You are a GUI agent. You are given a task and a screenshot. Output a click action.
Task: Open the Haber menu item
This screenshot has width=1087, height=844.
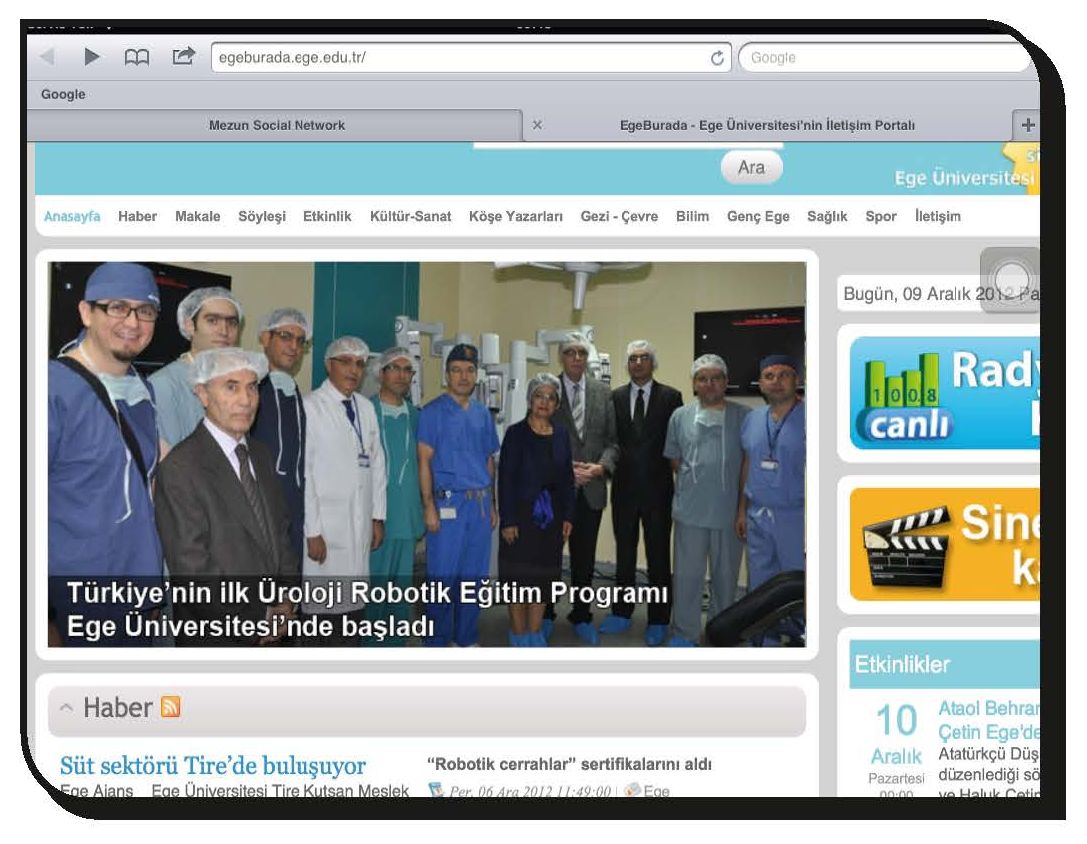[x=137, y=216]
